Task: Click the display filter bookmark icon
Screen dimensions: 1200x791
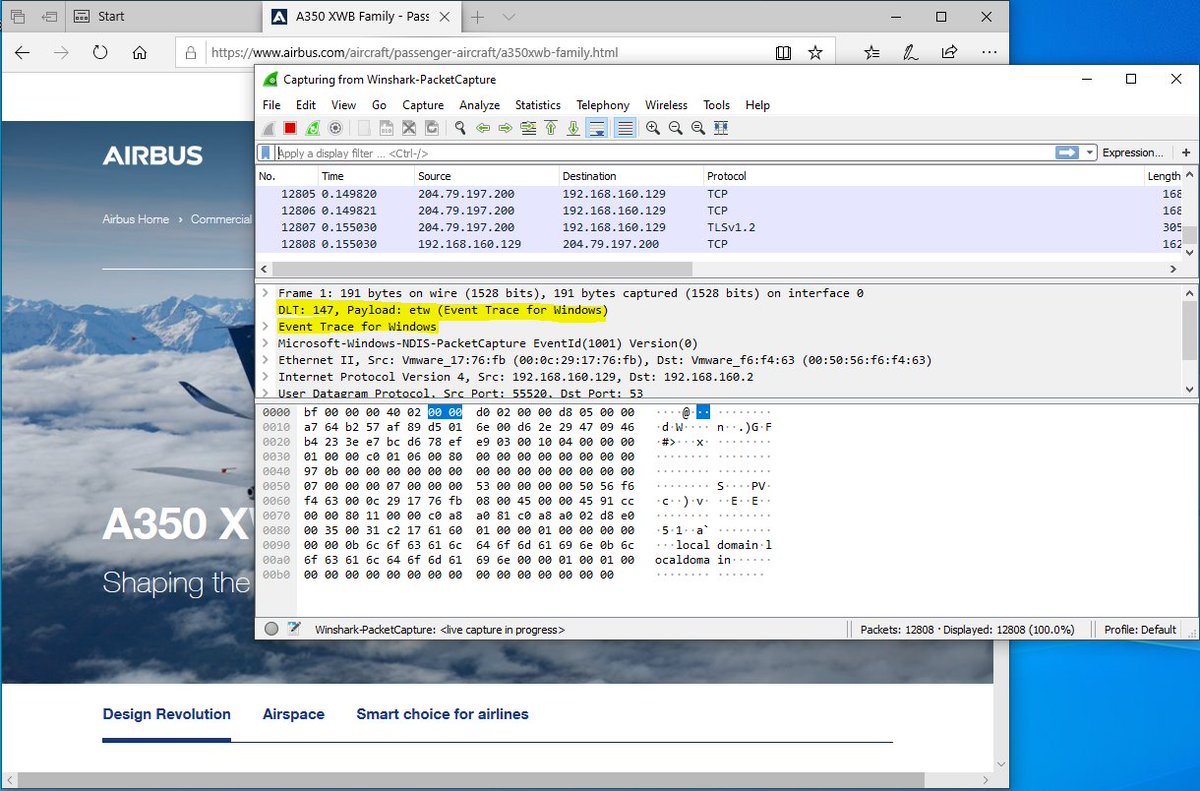Action: pos(266,153)
